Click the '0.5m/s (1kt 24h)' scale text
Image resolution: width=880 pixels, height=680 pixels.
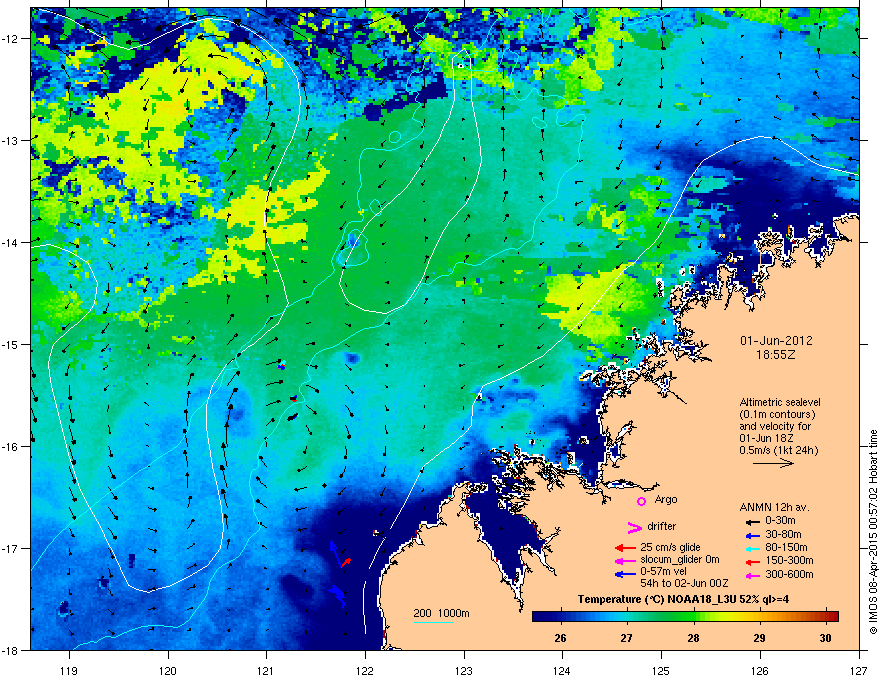pyautogui.click(x=779, y=451)
